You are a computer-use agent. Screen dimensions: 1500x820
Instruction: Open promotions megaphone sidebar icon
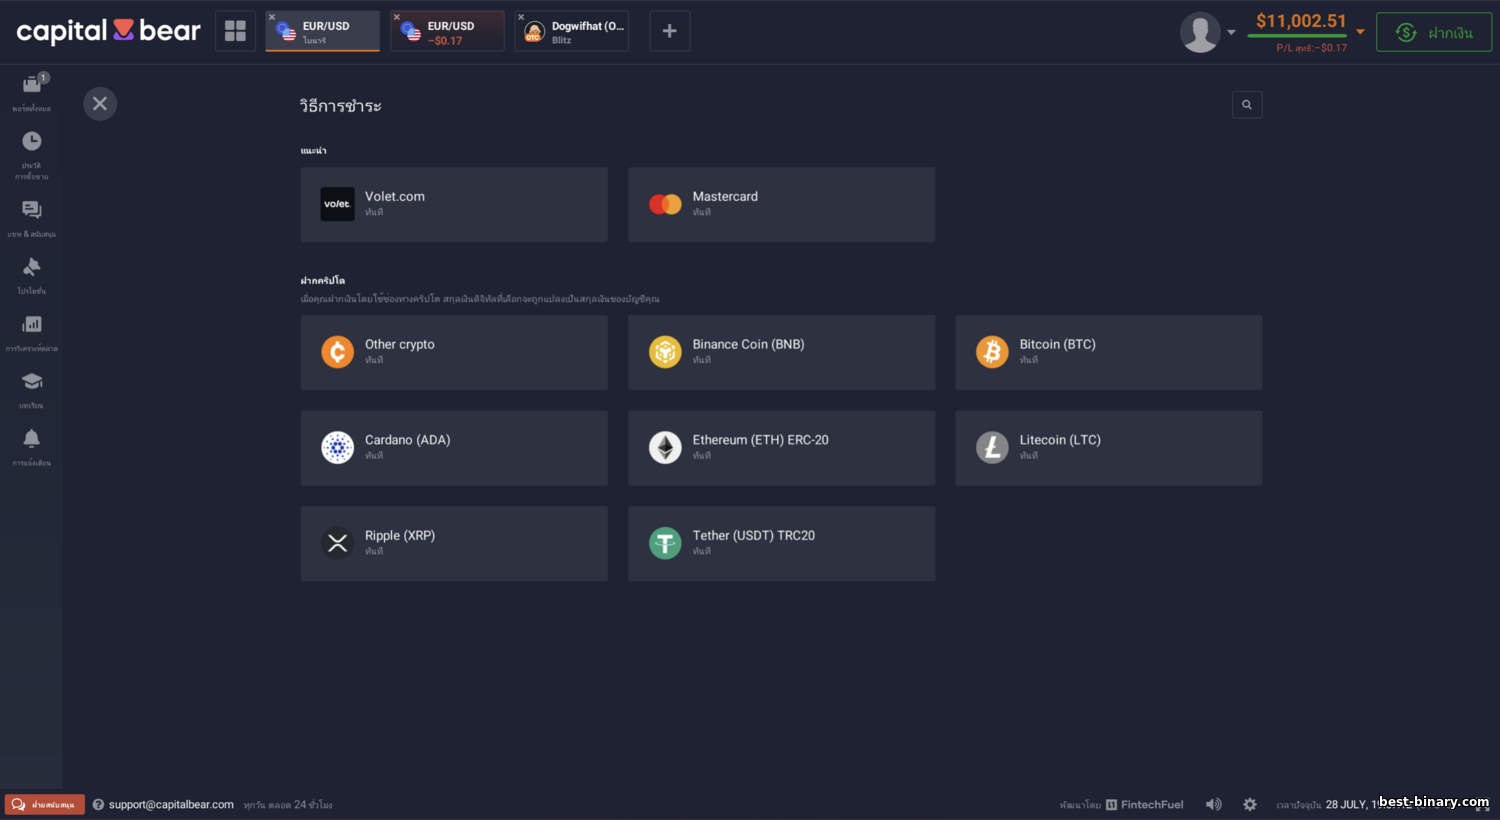pos(32,266)
